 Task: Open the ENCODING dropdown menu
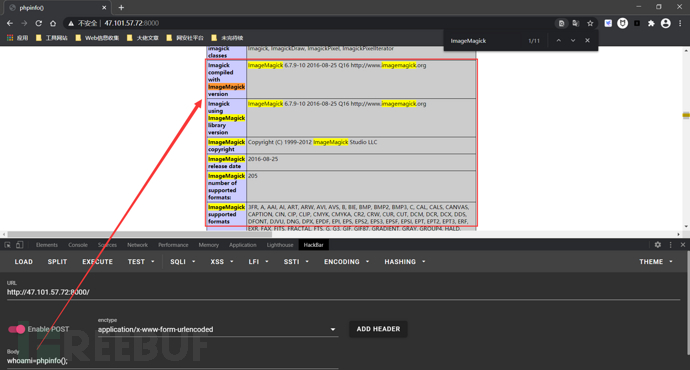click(346, 262)
